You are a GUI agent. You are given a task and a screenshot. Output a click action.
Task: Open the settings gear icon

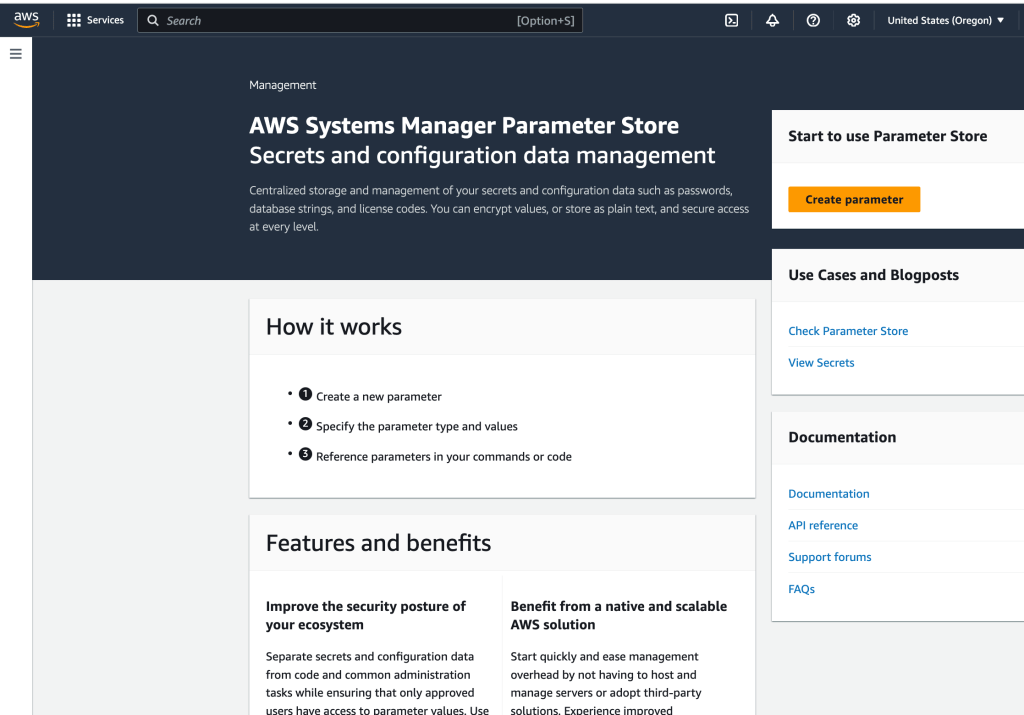(853, 20)
